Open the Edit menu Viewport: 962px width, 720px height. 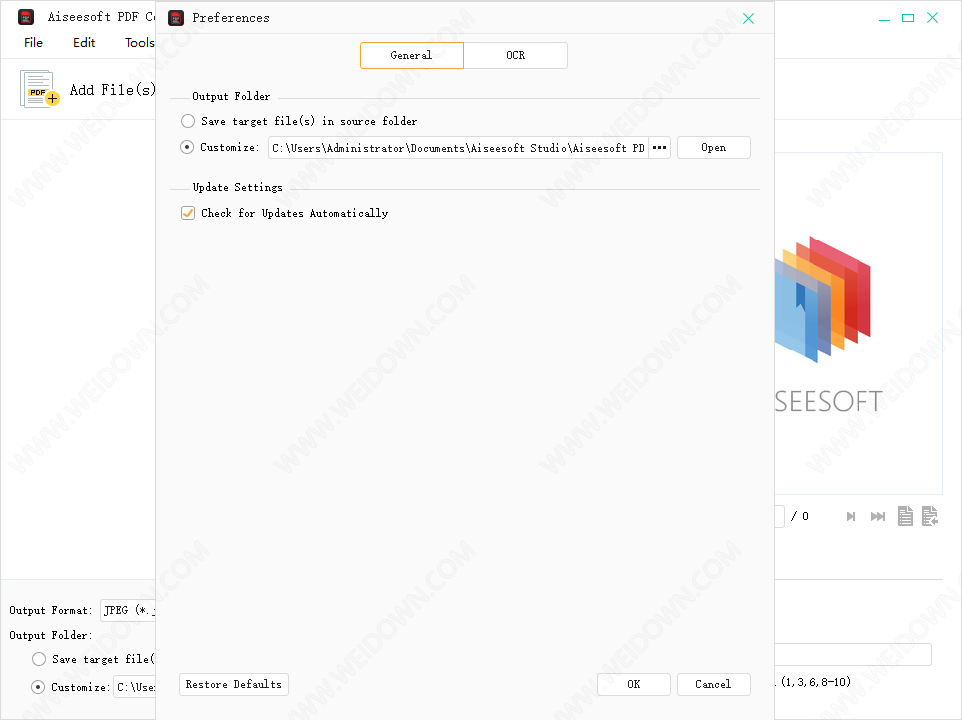coord(84,42)
